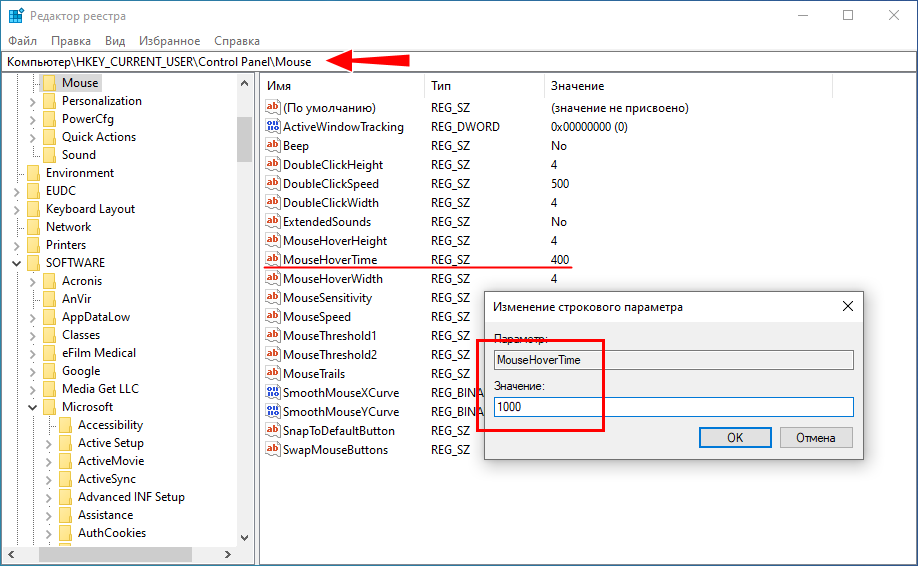Image resolution: width=918 pixels, height=566 pixels.
Task: Click the SmoothMouseYCurve binary value icon
Action: click(272, 411)
